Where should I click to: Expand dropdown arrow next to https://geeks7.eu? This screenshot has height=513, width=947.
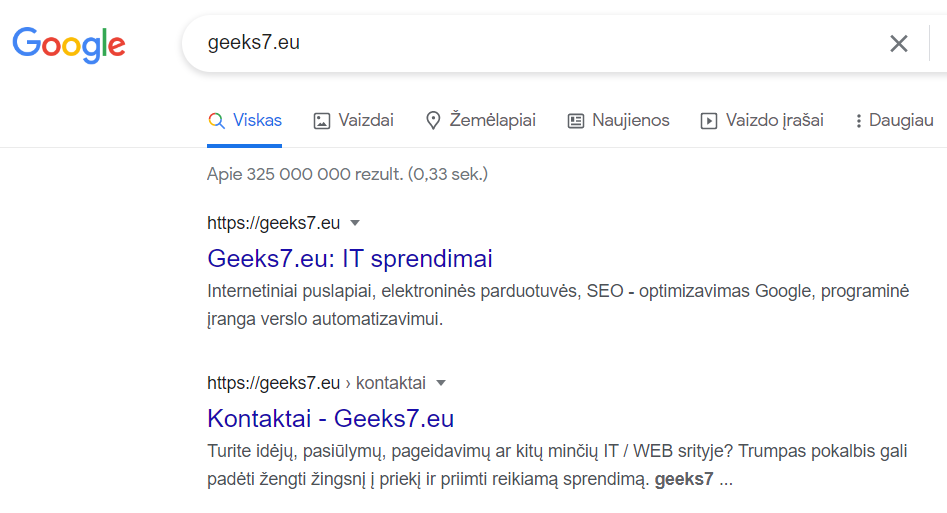(x=355, y=223)
